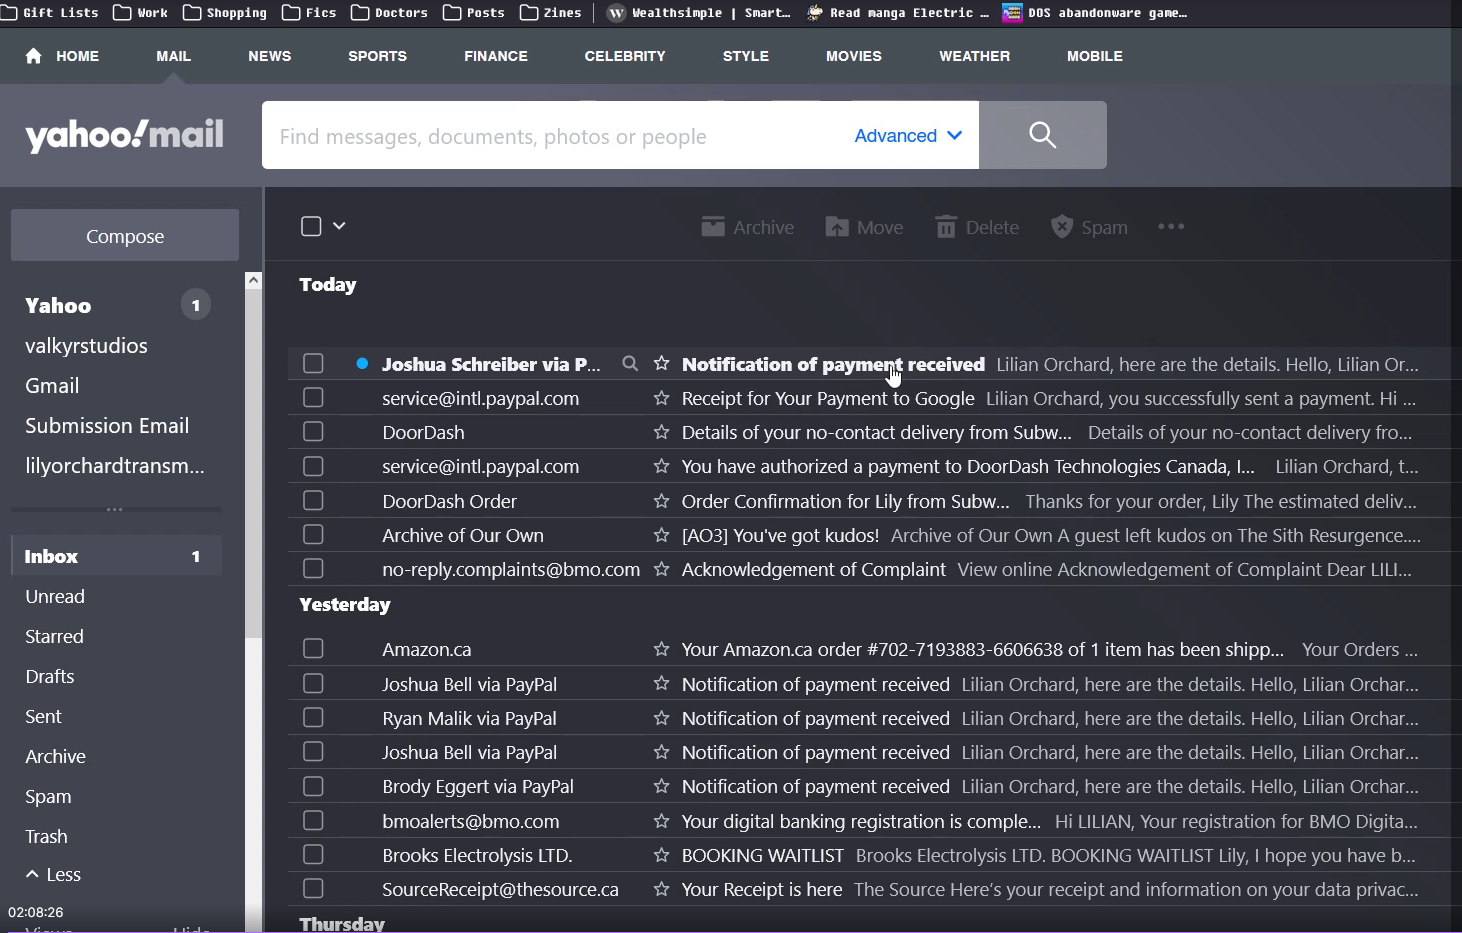Open Advanced search options dropdown
The height and width of the screenshot is (933, 1462).
908,135
